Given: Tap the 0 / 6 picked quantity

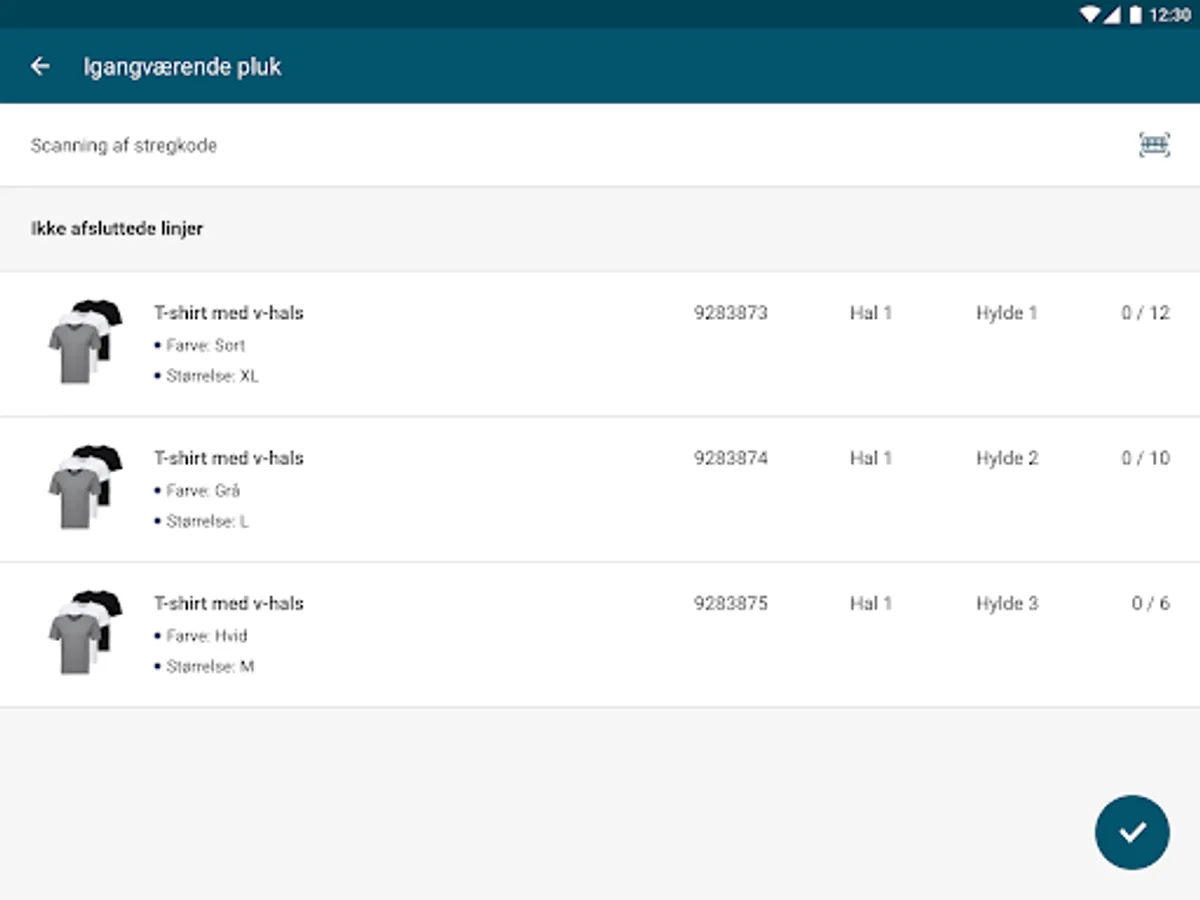Looking at the screenshot, I should tap(1150, 604).
